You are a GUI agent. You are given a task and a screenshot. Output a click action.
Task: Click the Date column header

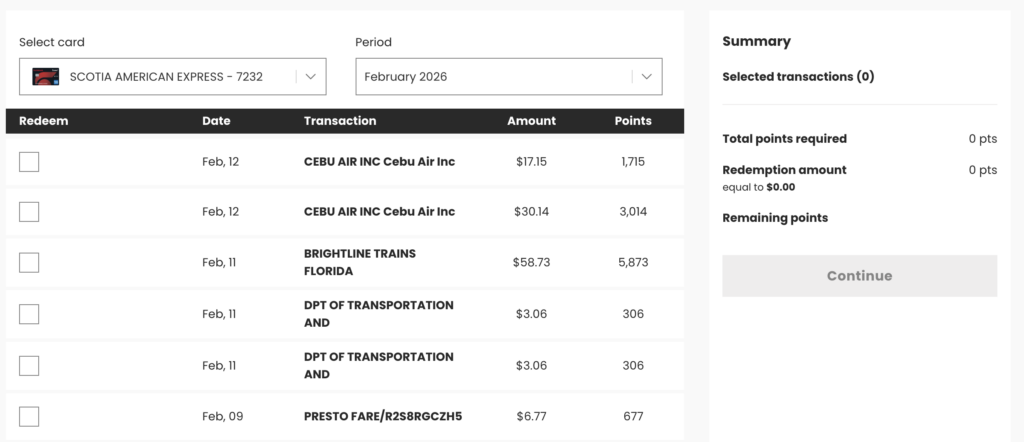point(216,121)
